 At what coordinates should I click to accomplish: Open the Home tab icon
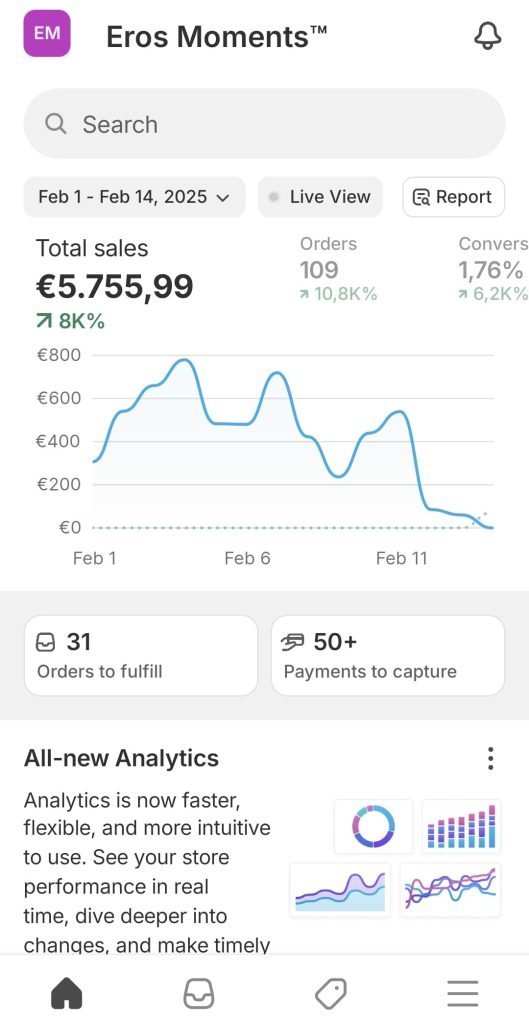pyautogui.click(x=67, y=994)
